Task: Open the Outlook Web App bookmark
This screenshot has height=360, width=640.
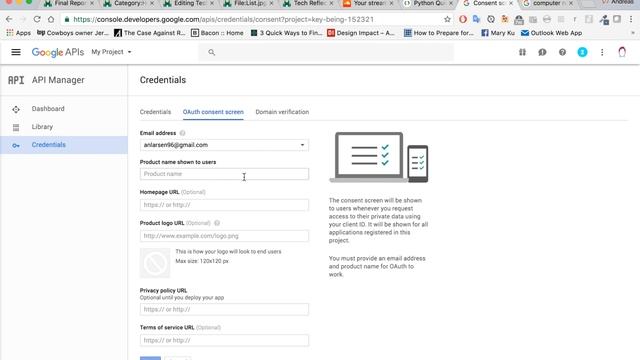Action: [551, 33]
